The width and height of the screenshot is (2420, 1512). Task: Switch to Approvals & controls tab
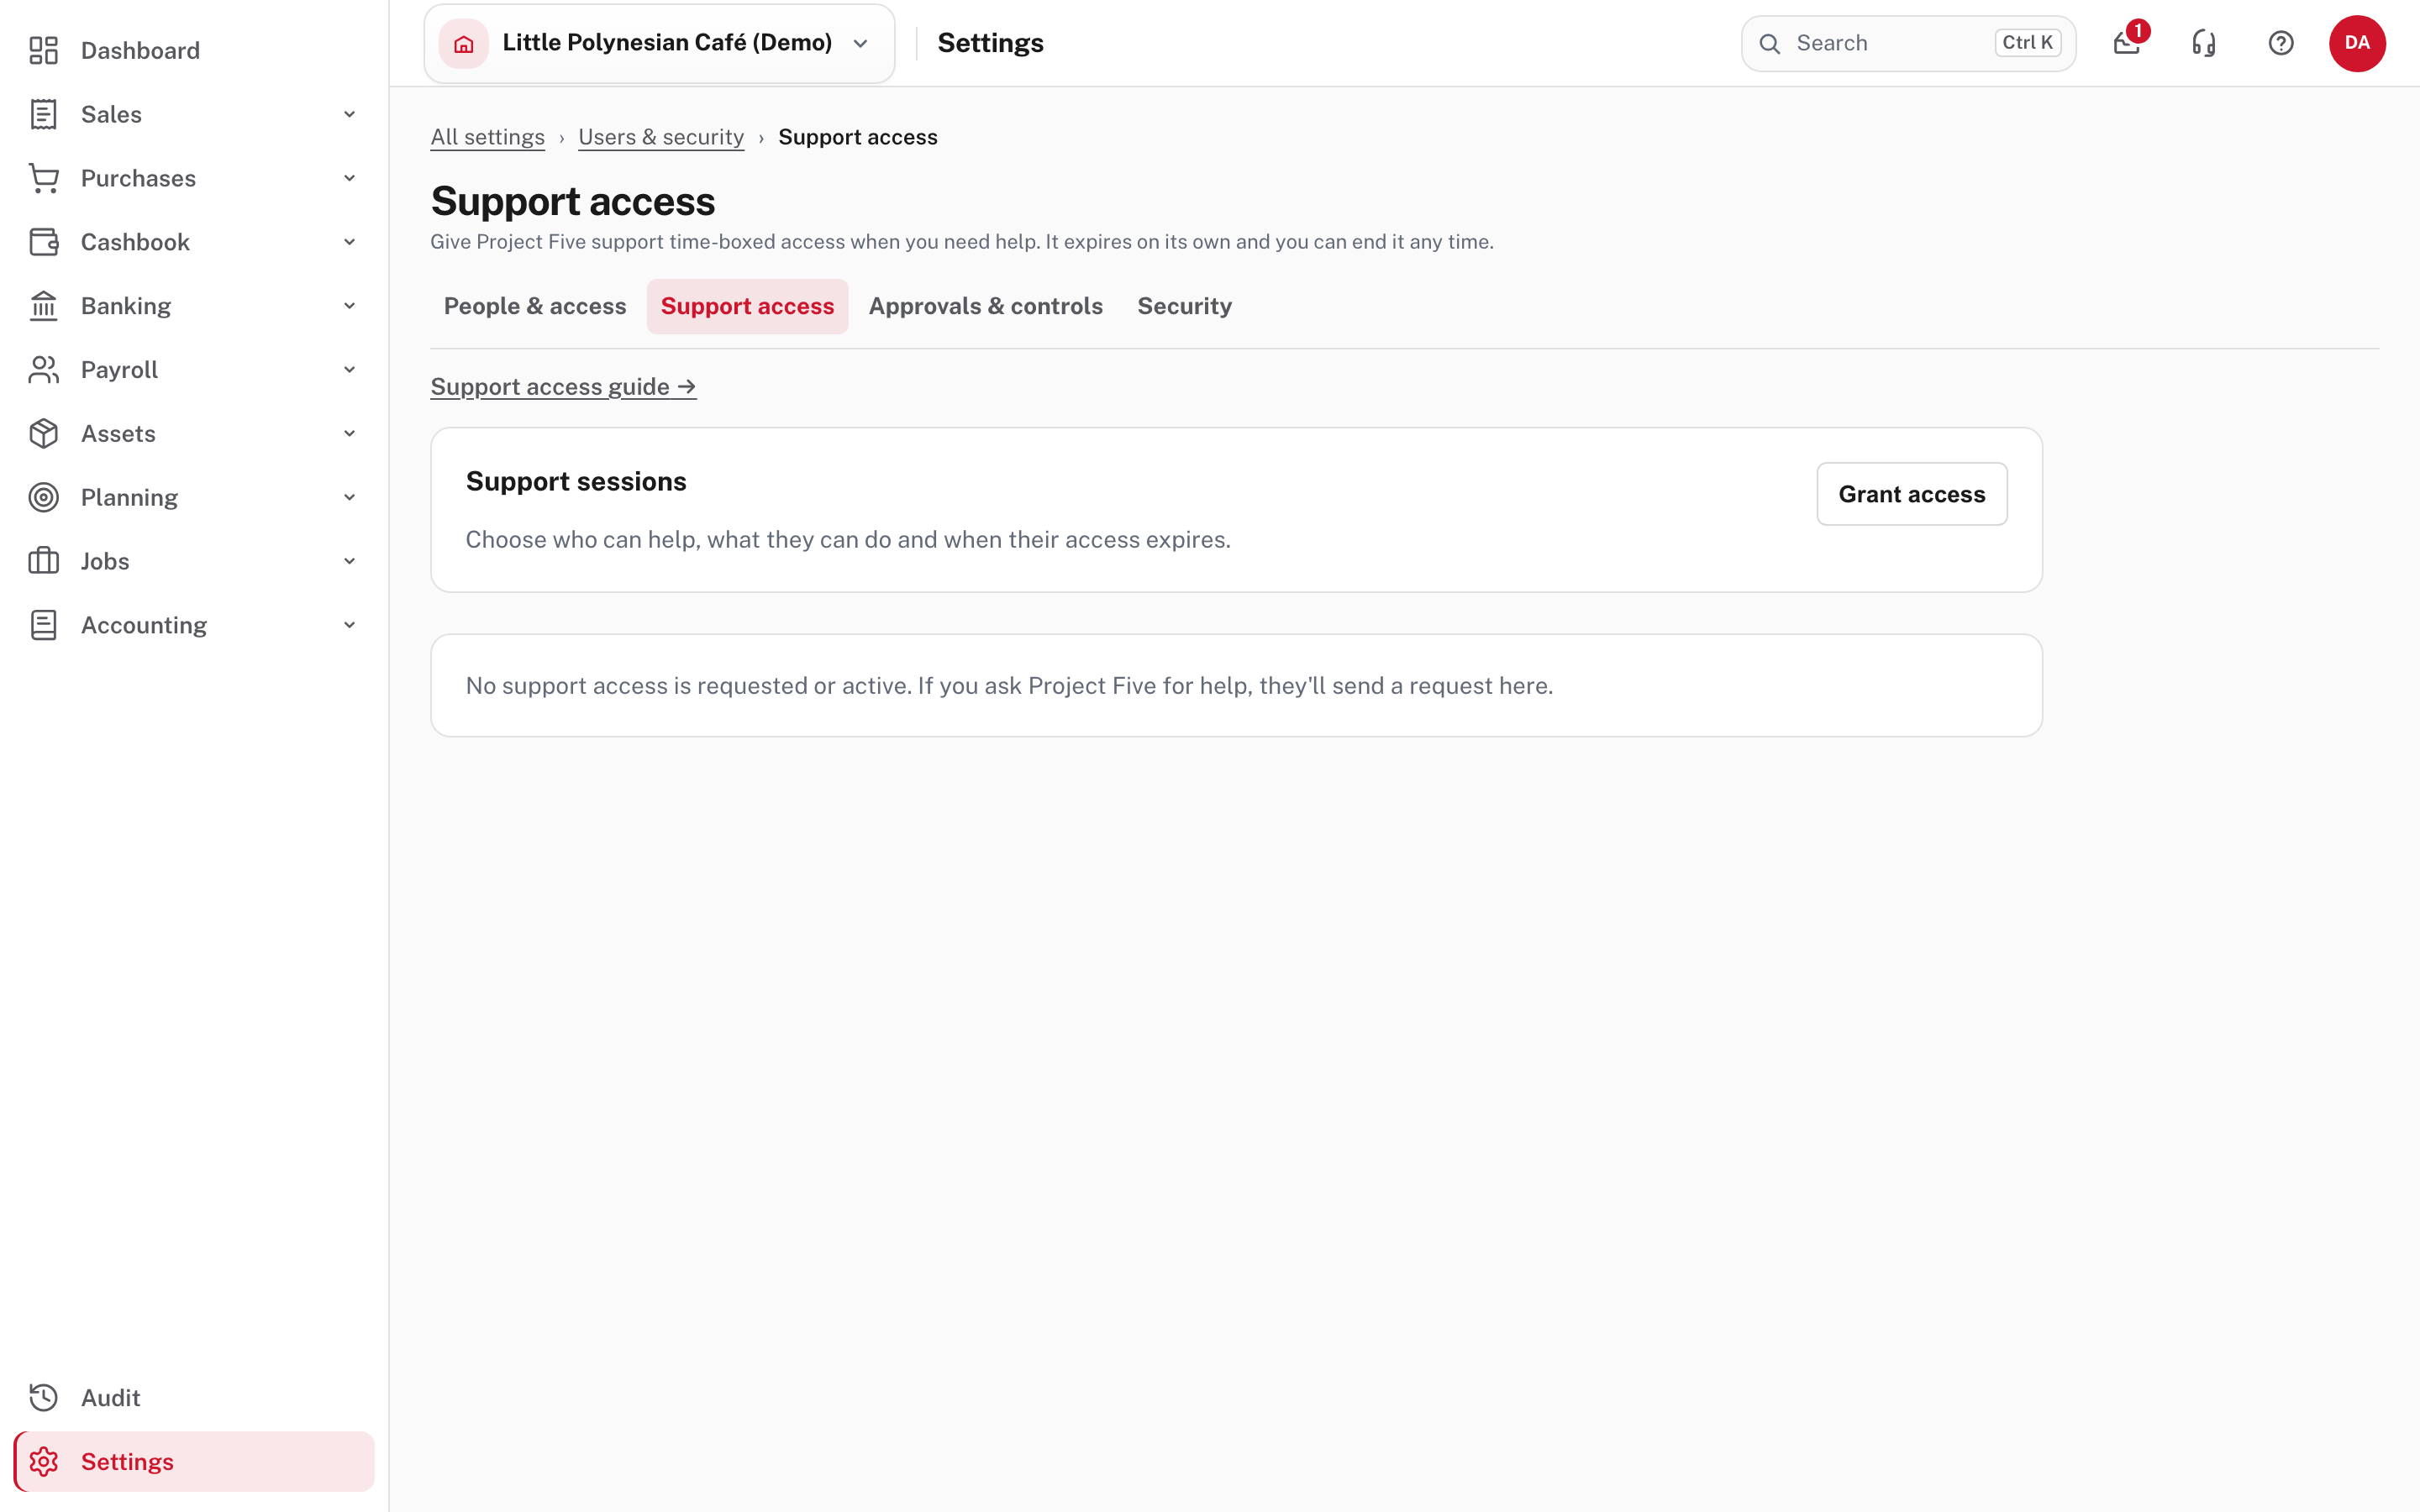[x=985, y=306]
